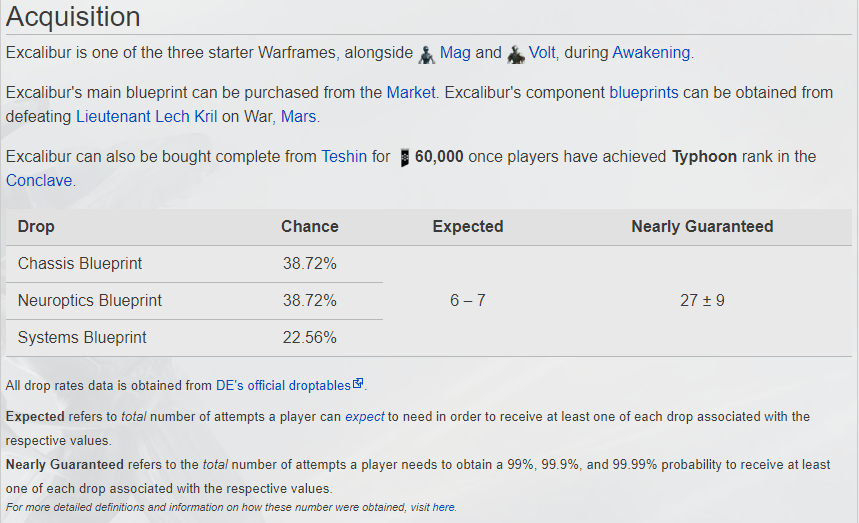Click the Conclave standing icon before 60,000
This screenshot has height=523, width=859.
coord(404,158)
